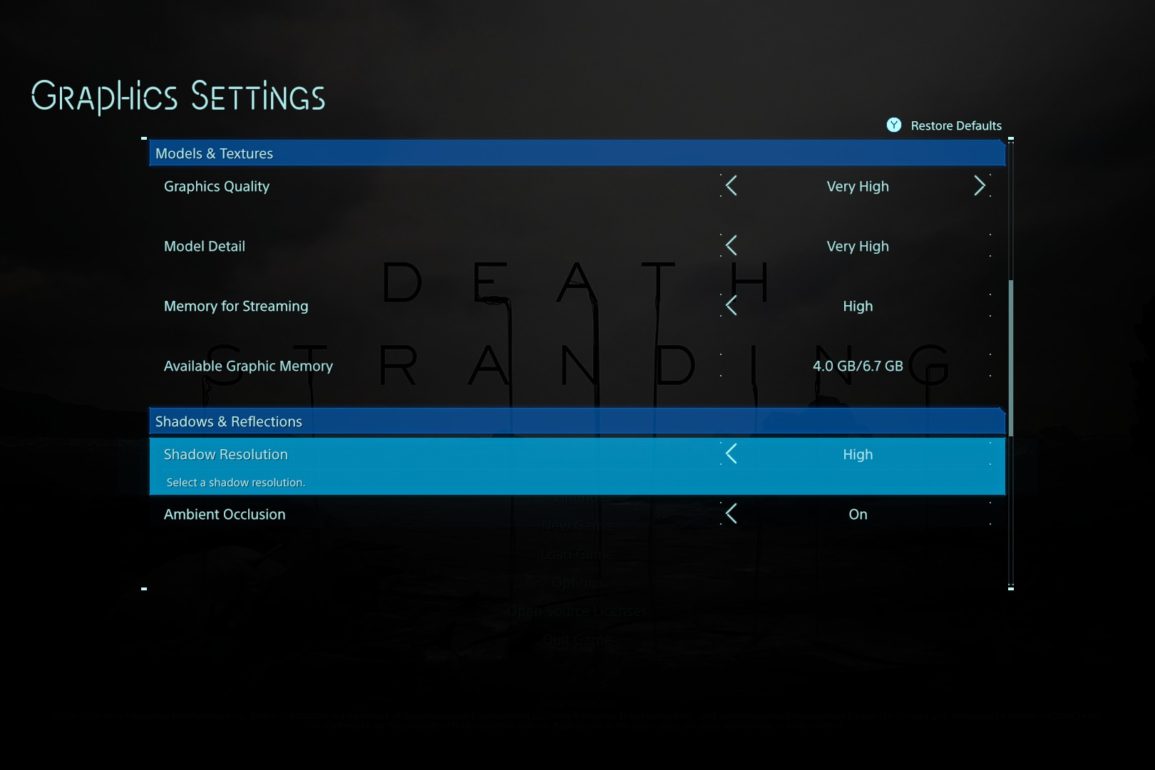Select the Model Detail setting label
This screenshot has height=770, width=1155.
204,246
